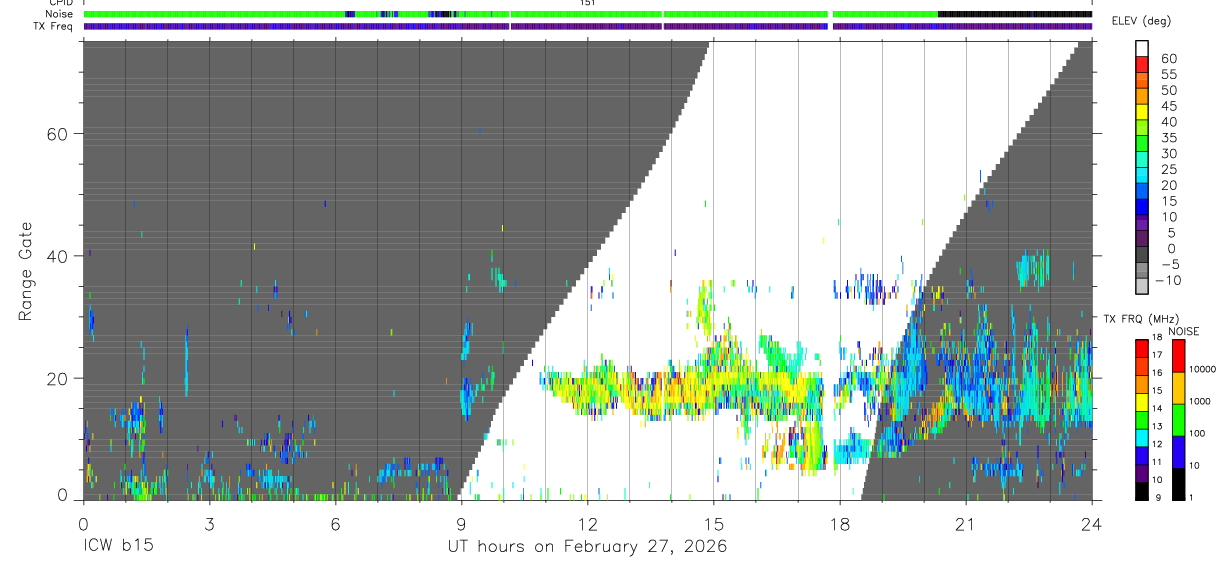Click the '60' tick on the Range Gate axis

tap(60, 134)
